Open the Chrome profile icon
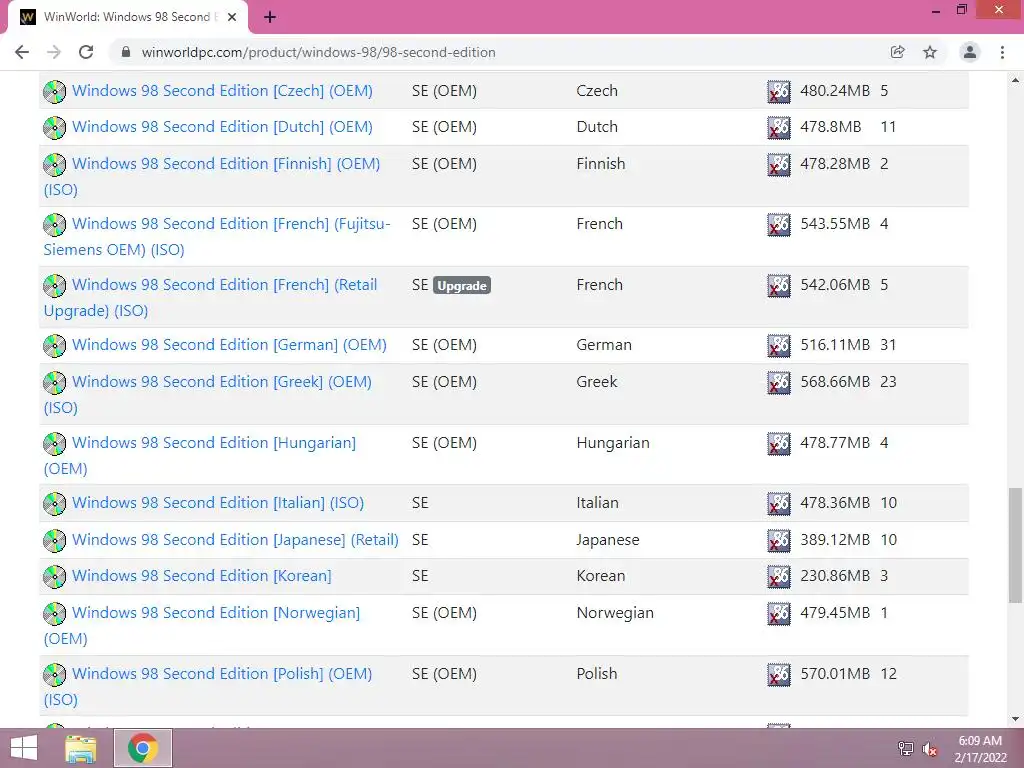 click(x=970, y=52)
